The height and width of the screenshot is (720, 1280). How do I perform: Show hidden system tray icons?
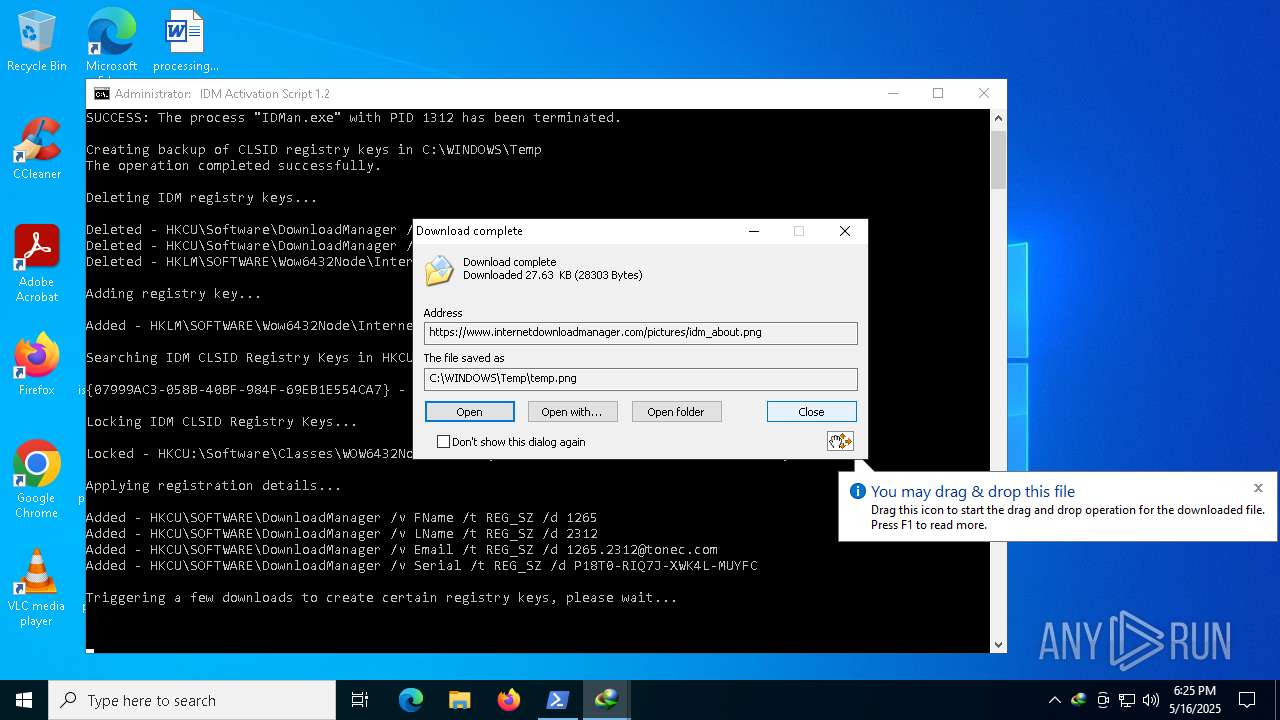click(1054, 700)
